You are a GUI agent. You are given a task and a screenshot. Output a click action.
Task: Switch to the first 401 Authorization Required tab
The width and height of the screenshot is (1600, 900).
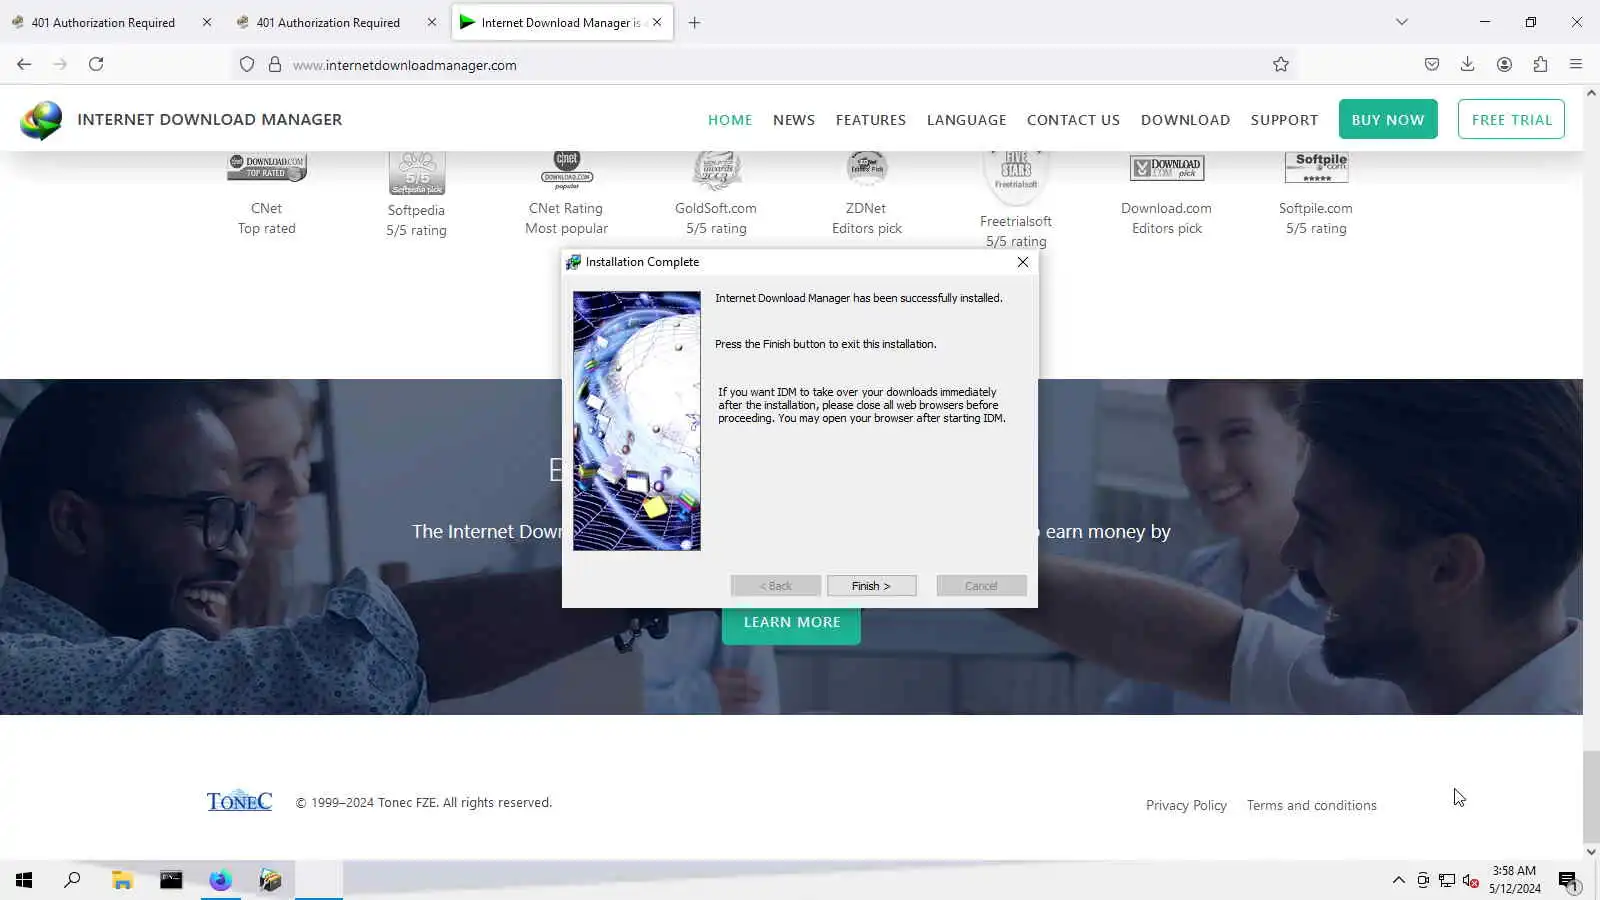point(103,22)
